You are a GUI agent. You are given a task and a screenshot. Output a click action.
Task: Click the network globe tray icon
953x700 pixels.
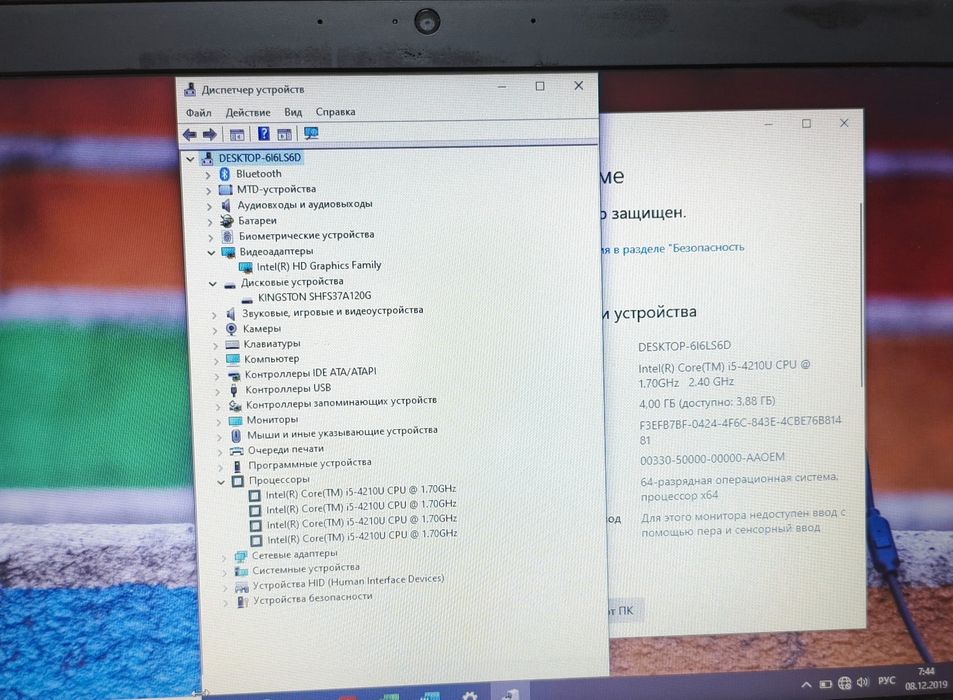(x=844, y=683)
